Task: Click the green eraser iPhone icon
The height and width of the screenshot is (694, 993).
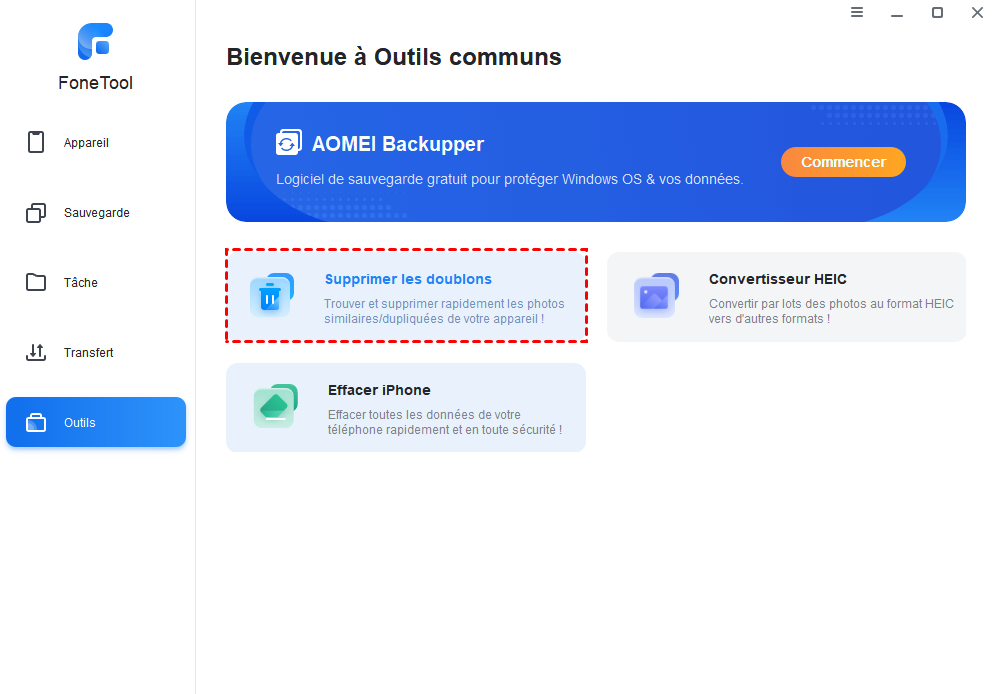Action: (275, 406)
